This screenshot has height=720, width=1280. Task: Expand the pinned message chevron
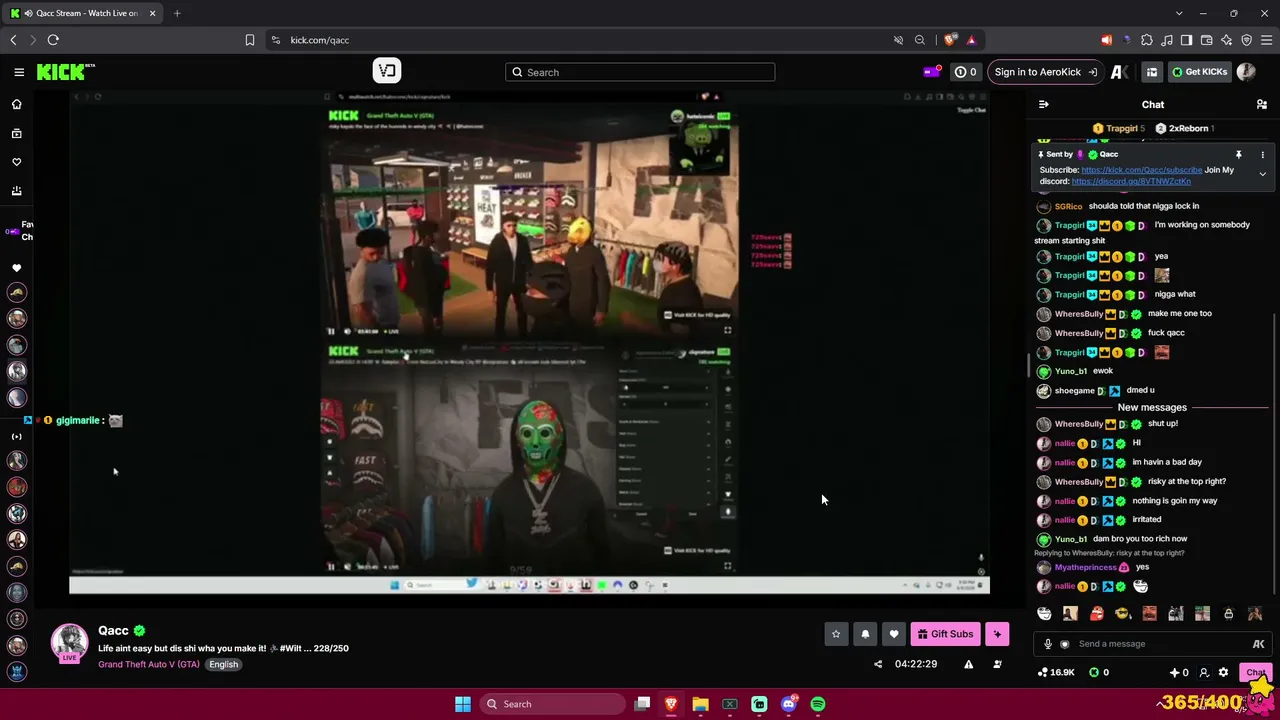tap(1262, 174)
